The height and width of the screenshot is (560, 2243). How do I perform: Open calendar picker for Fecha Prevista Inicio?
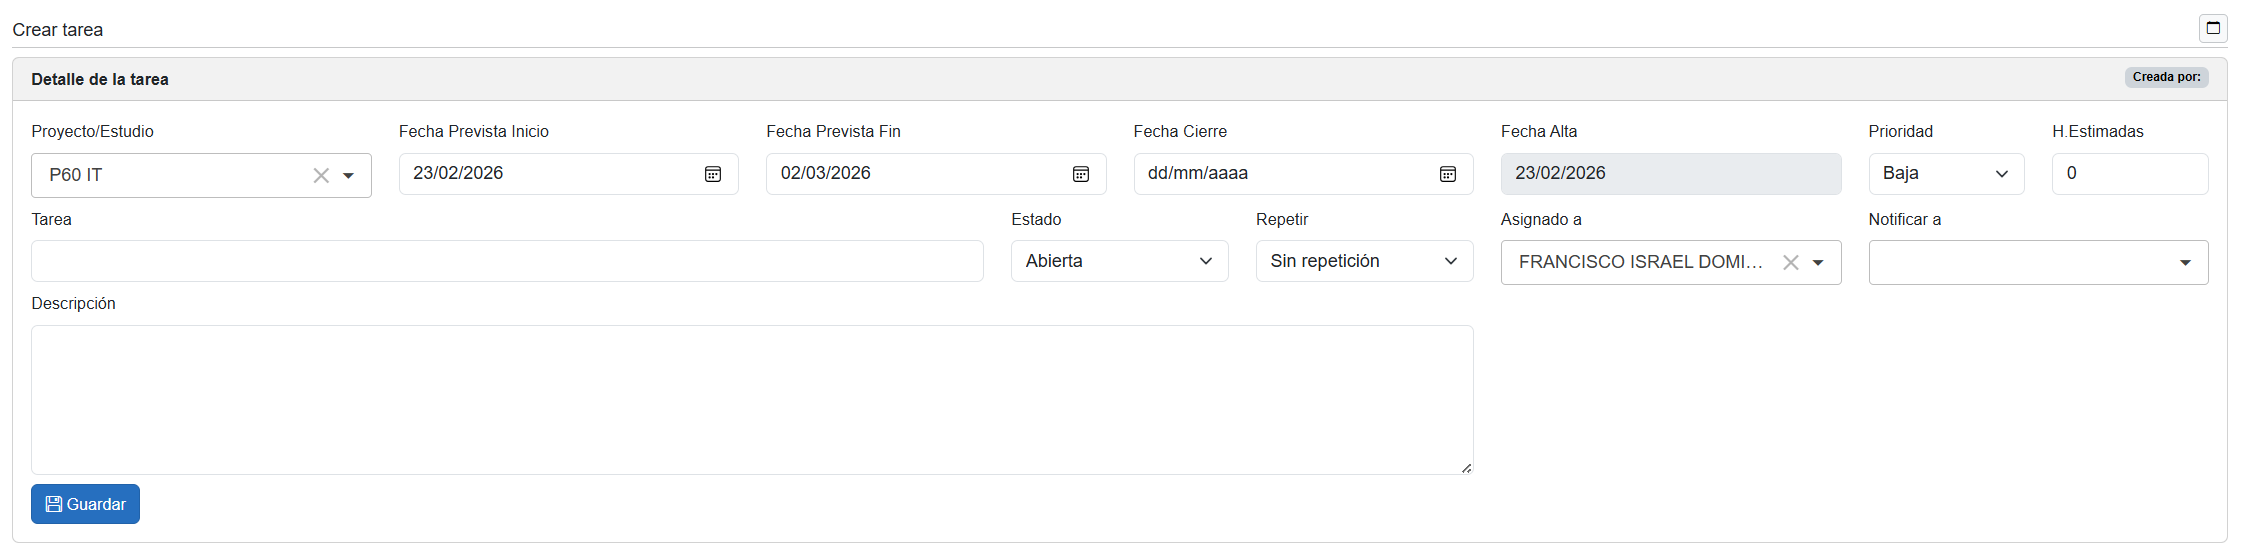[x=712, y=174]
